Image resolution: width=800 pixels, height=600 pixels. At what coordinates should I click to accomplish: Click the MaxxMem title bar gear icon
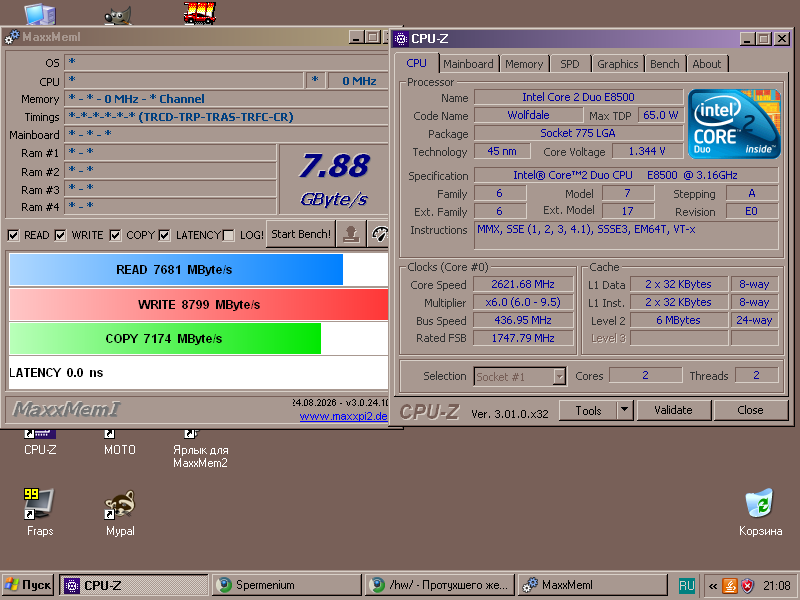click(x=12, y=37)
